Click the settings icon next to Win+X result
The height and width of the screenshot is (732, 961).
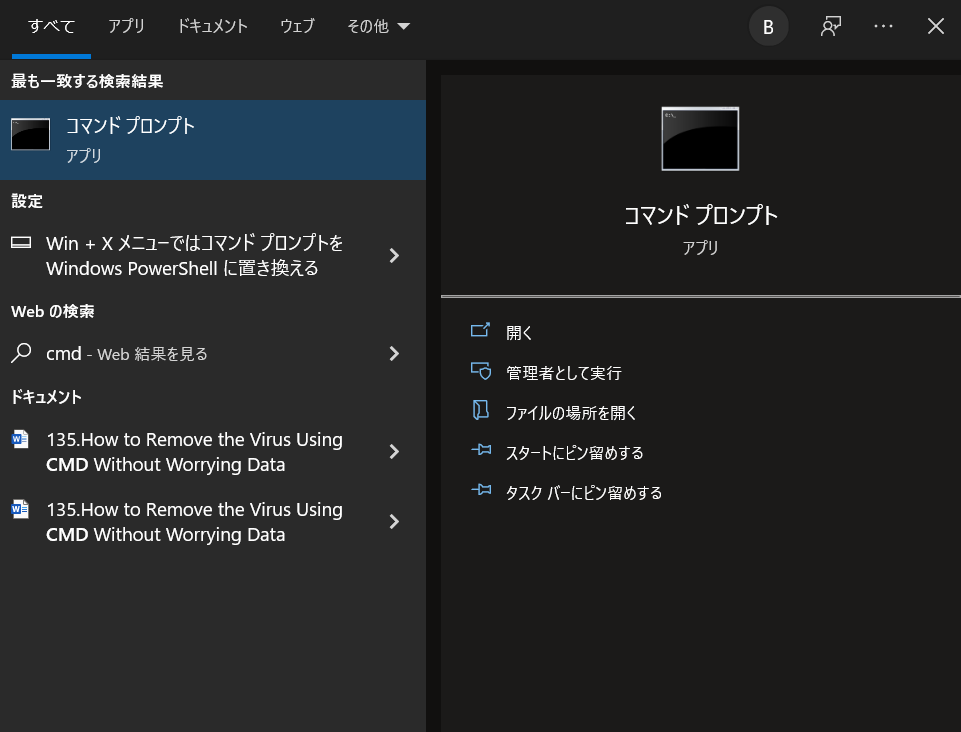point(22,243)
